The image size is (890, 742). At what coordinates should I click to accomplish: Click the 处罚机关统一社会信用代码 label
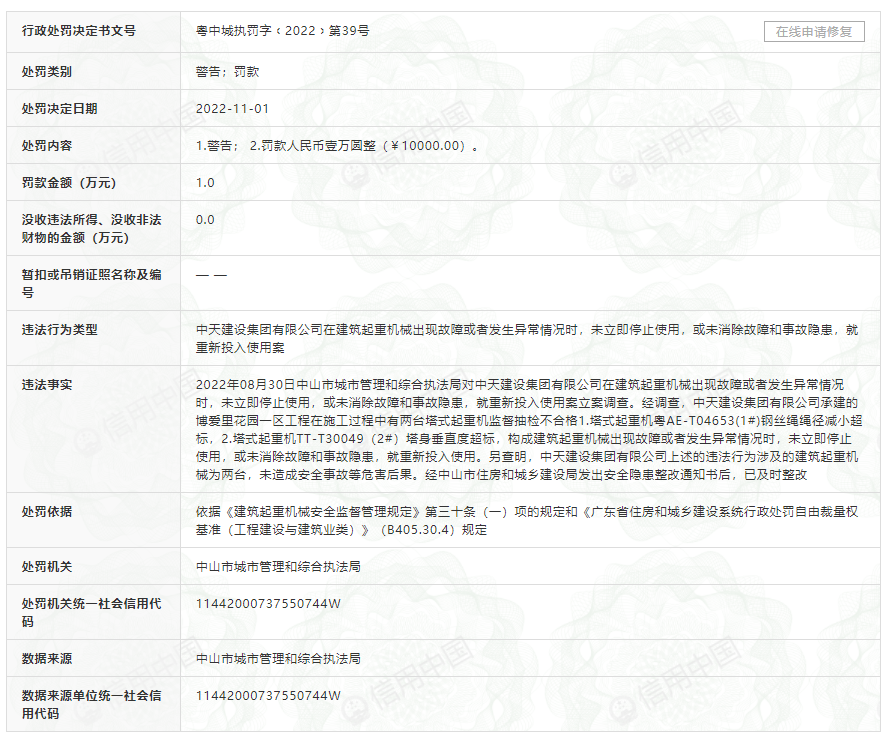(x=91, y=612)
